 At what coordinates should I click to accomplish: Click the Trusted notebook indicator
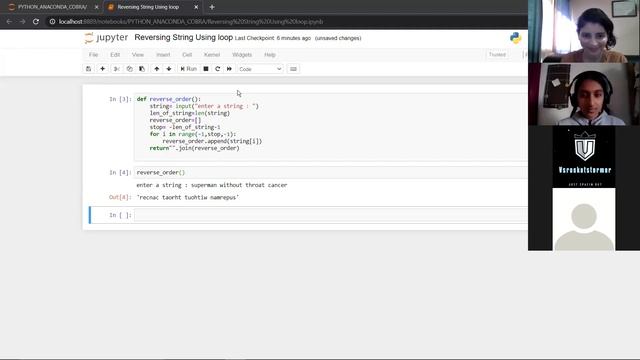coord(497,55)
